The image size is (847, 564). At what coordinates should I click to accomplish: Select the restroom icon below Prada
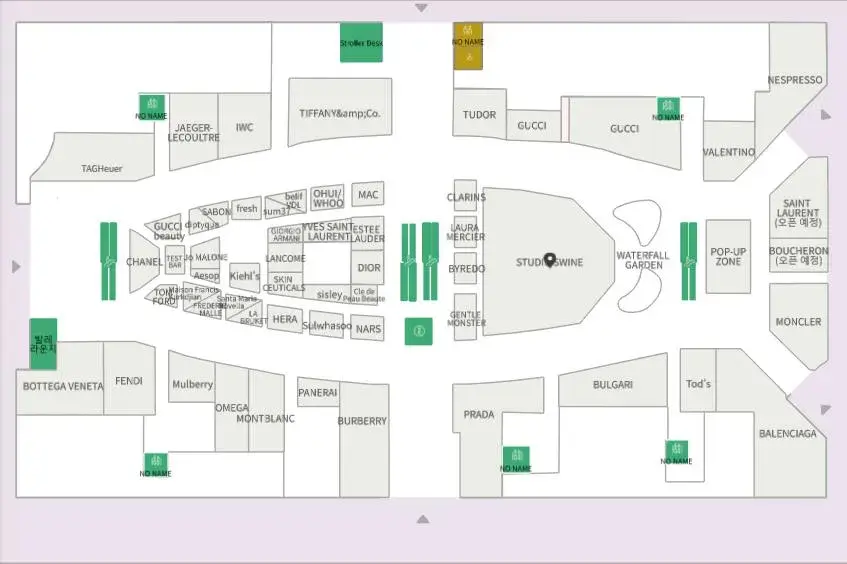[516, 457]
